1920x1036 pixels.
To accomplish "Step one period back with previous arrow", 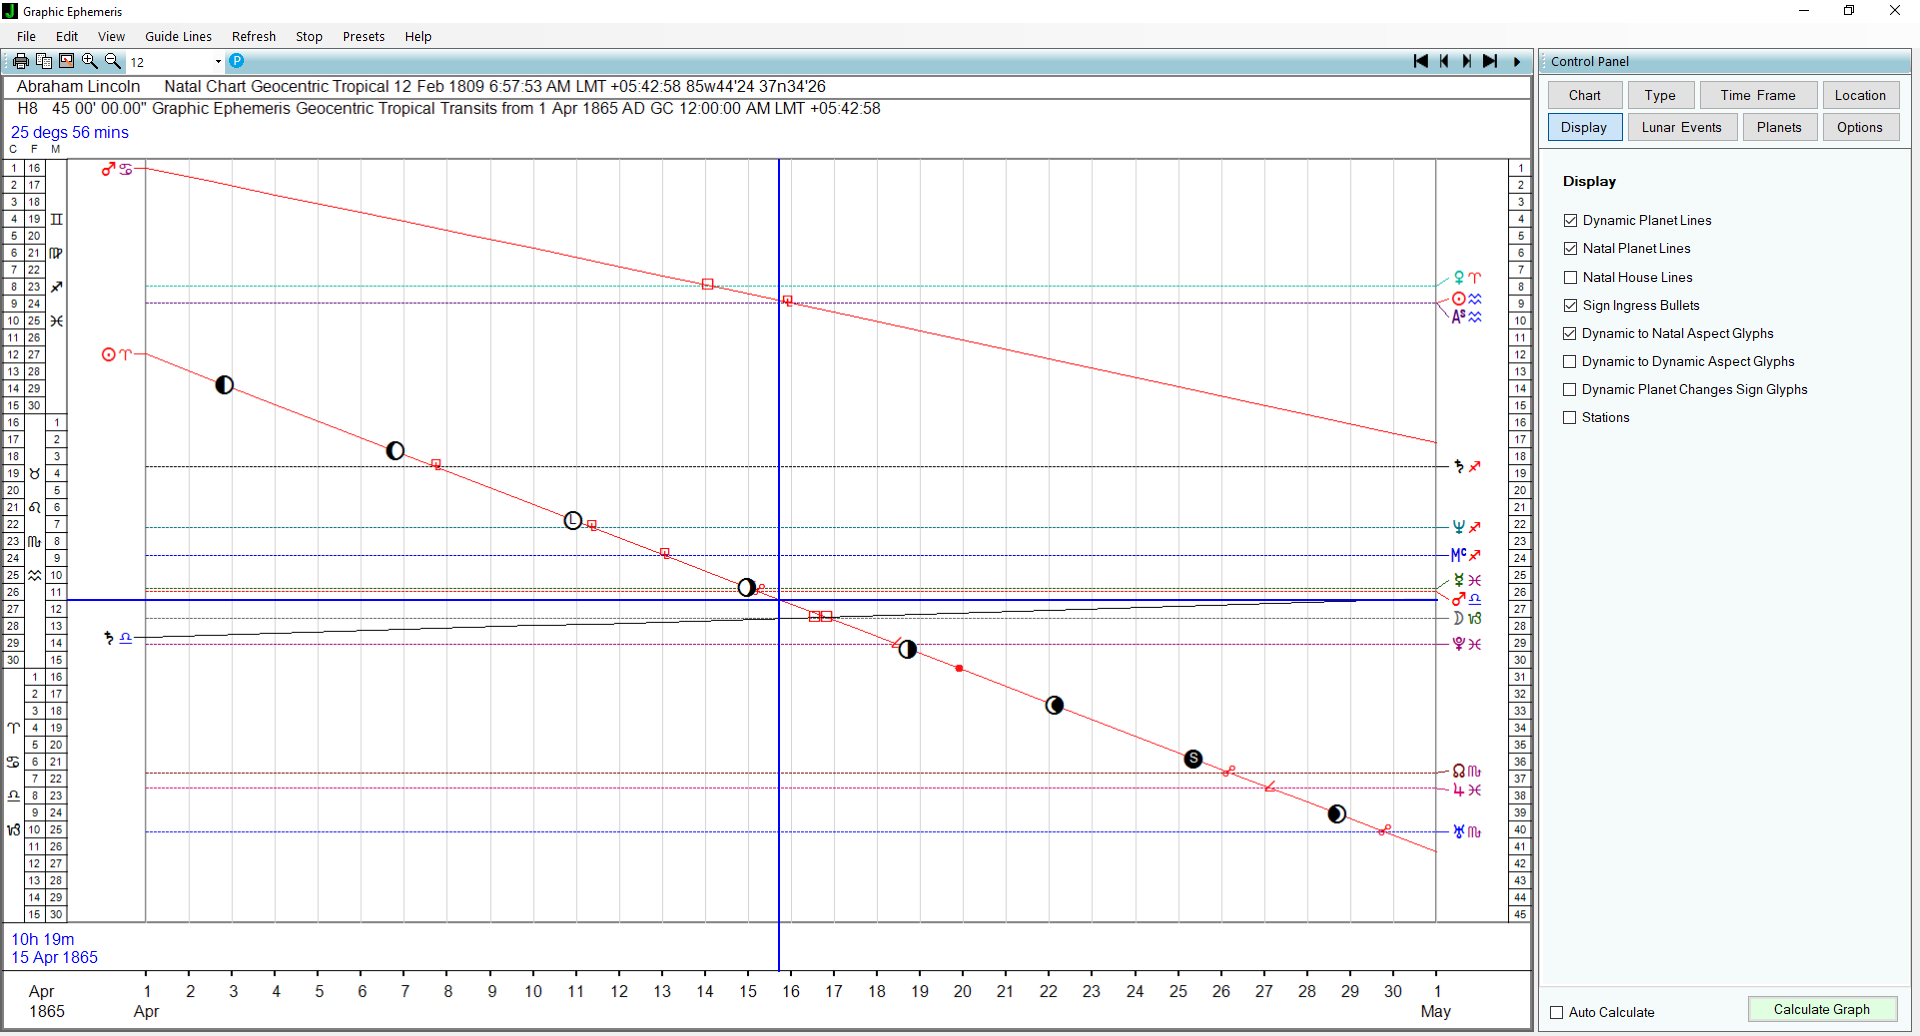I will (1444, 61).
